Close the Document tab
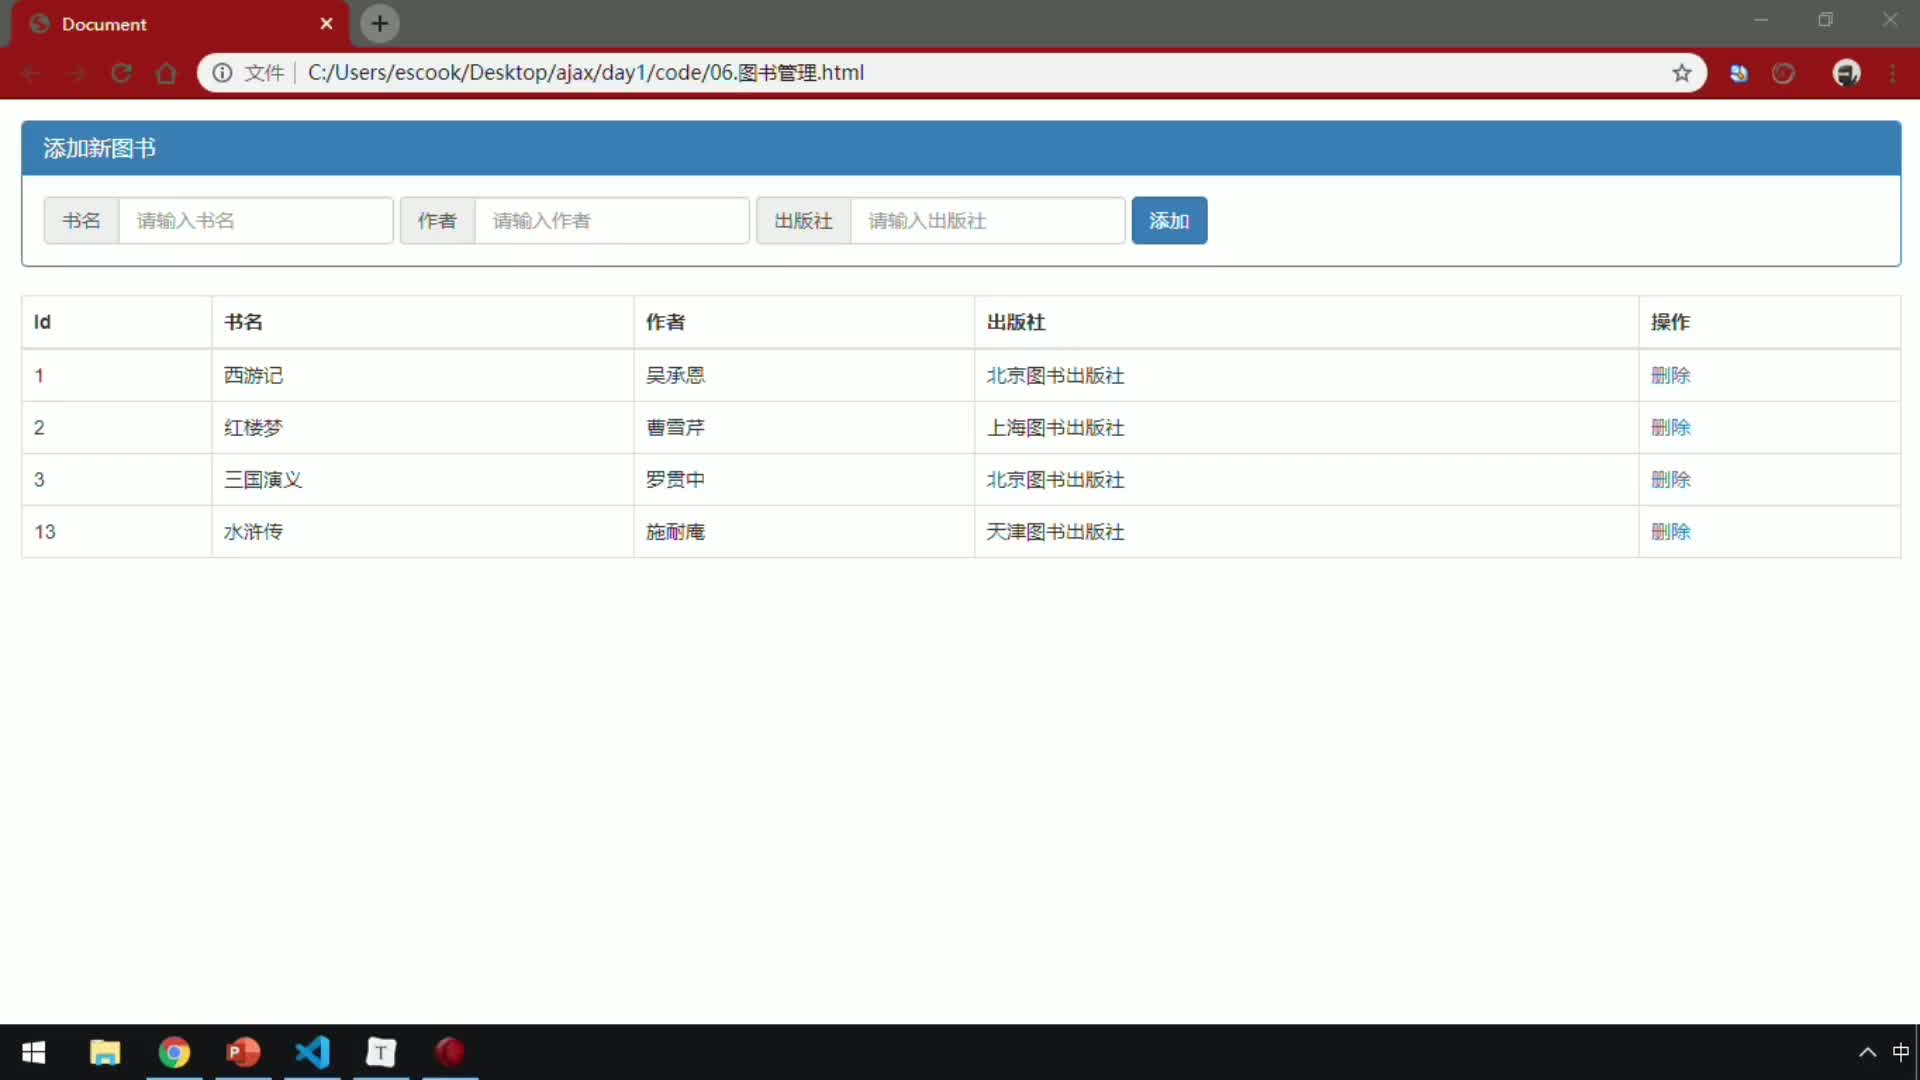The image size is (1920, 1080). [x=326, y=23]
